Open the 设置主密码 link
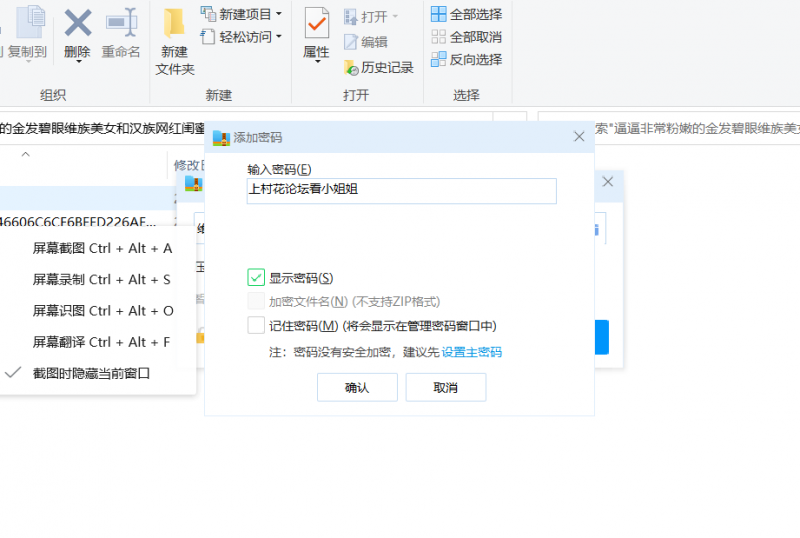 (x=471, y=352)
